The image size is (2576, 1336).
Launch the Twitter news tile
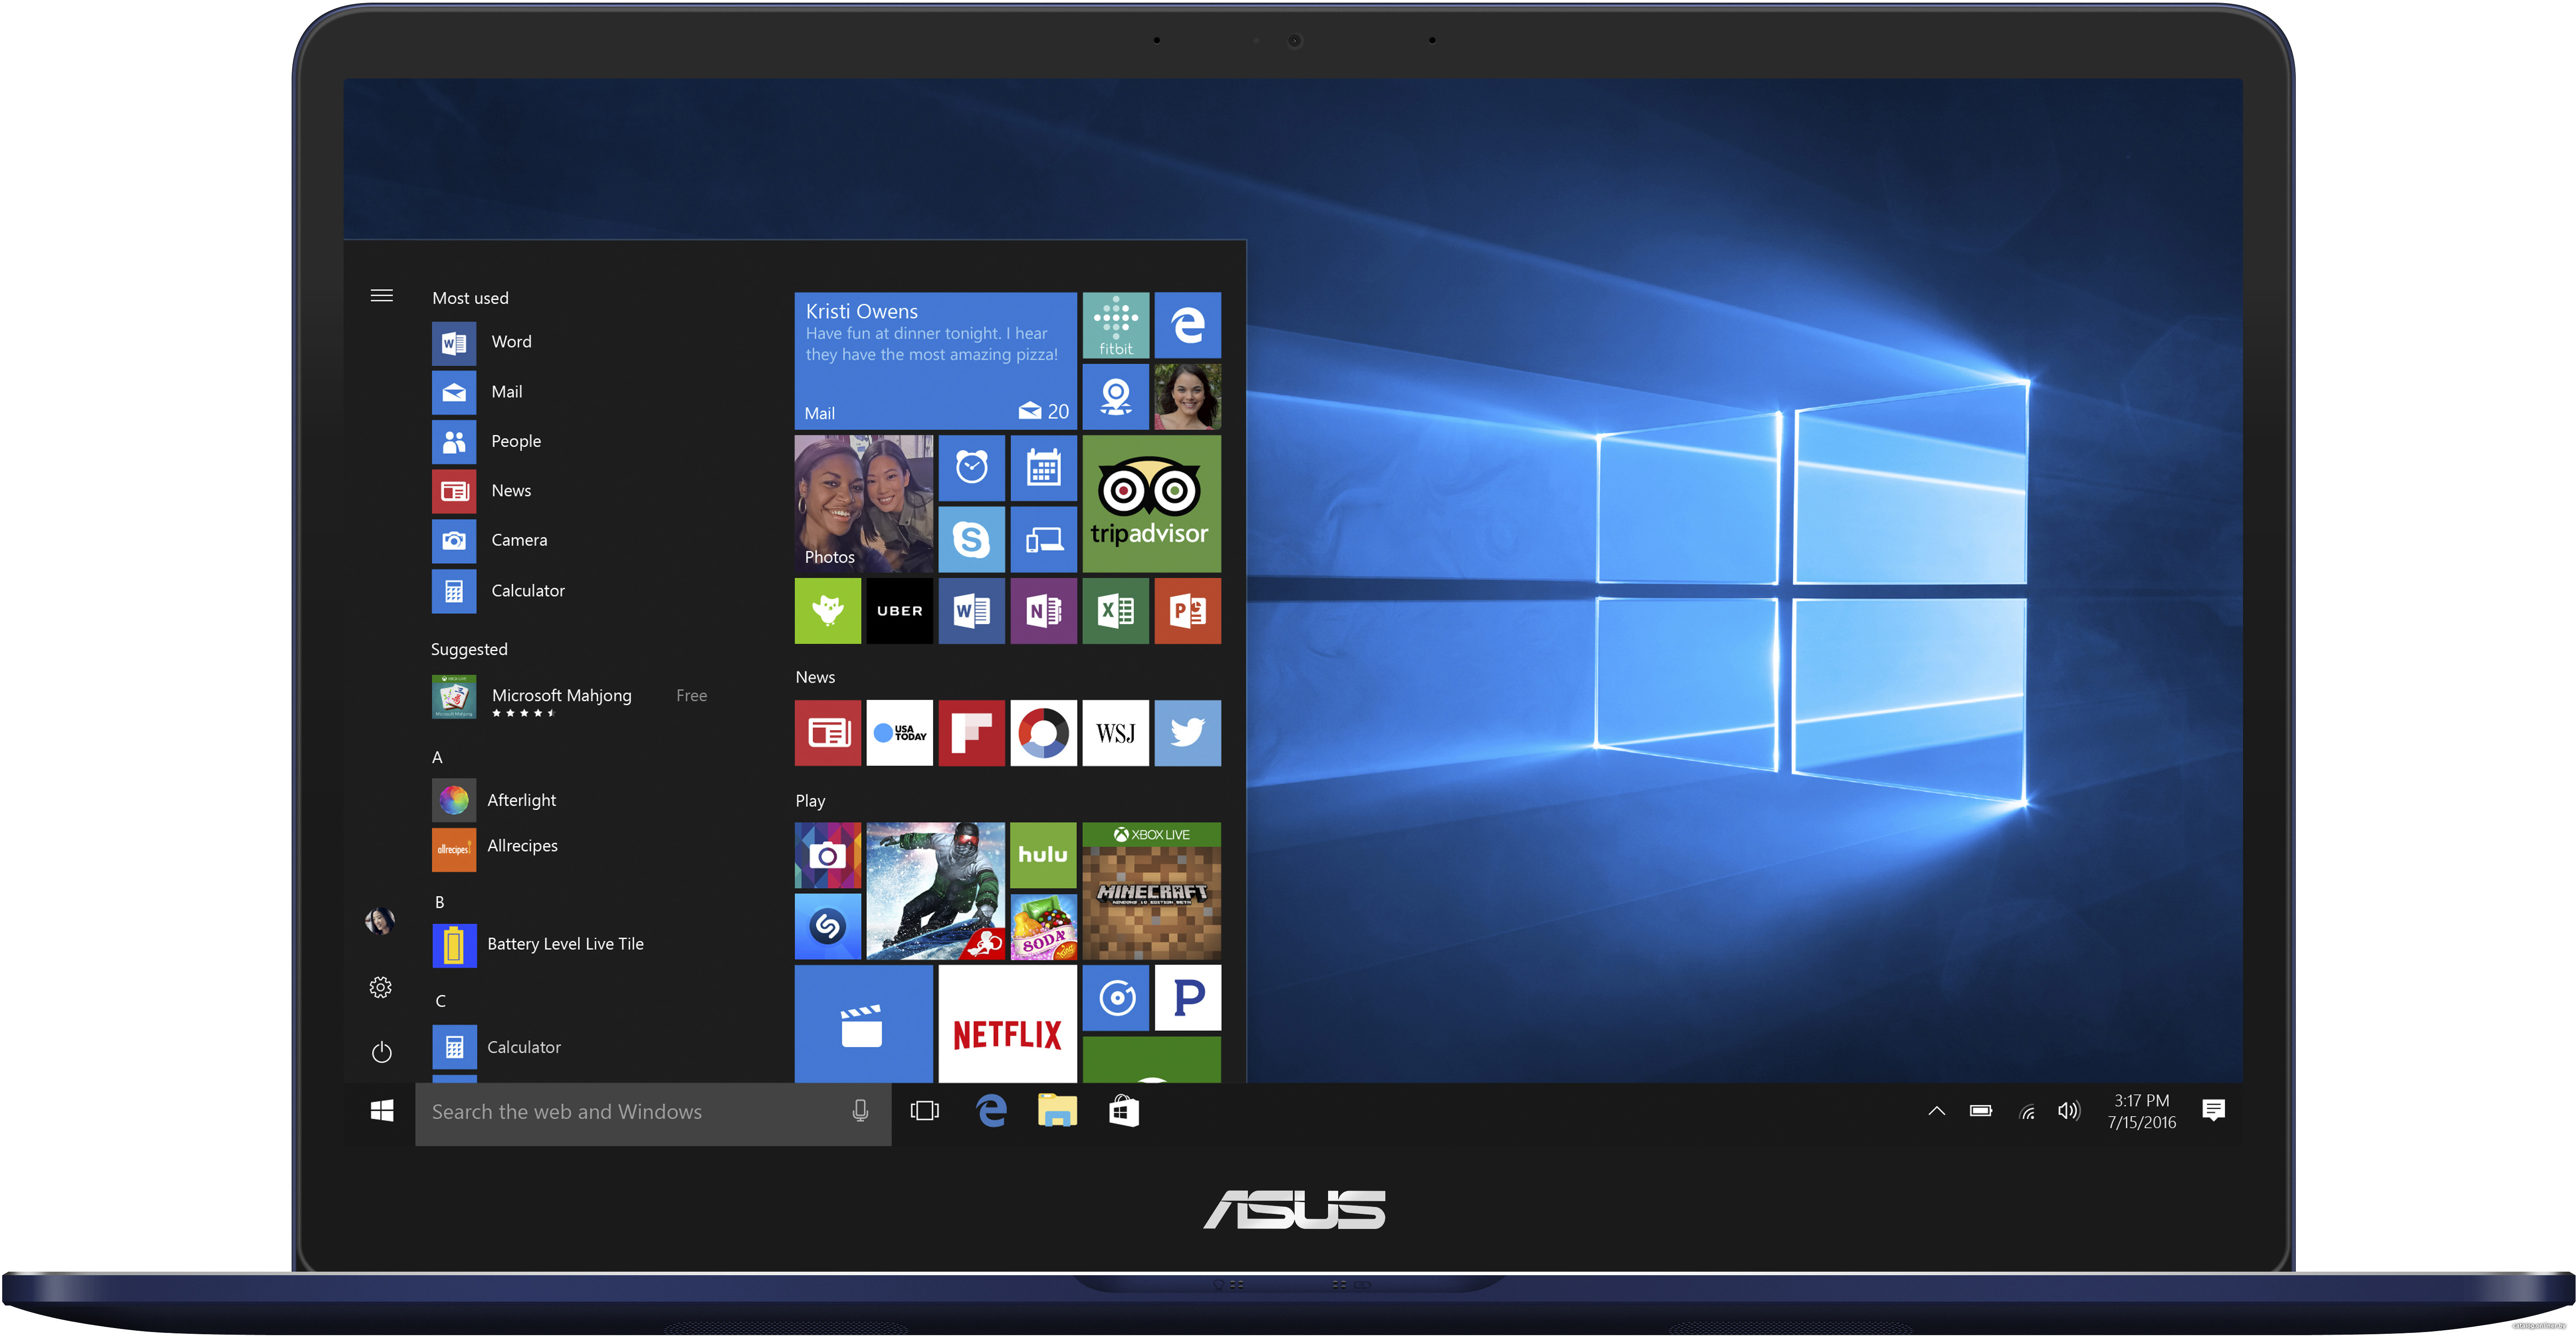coord(1187,733)
